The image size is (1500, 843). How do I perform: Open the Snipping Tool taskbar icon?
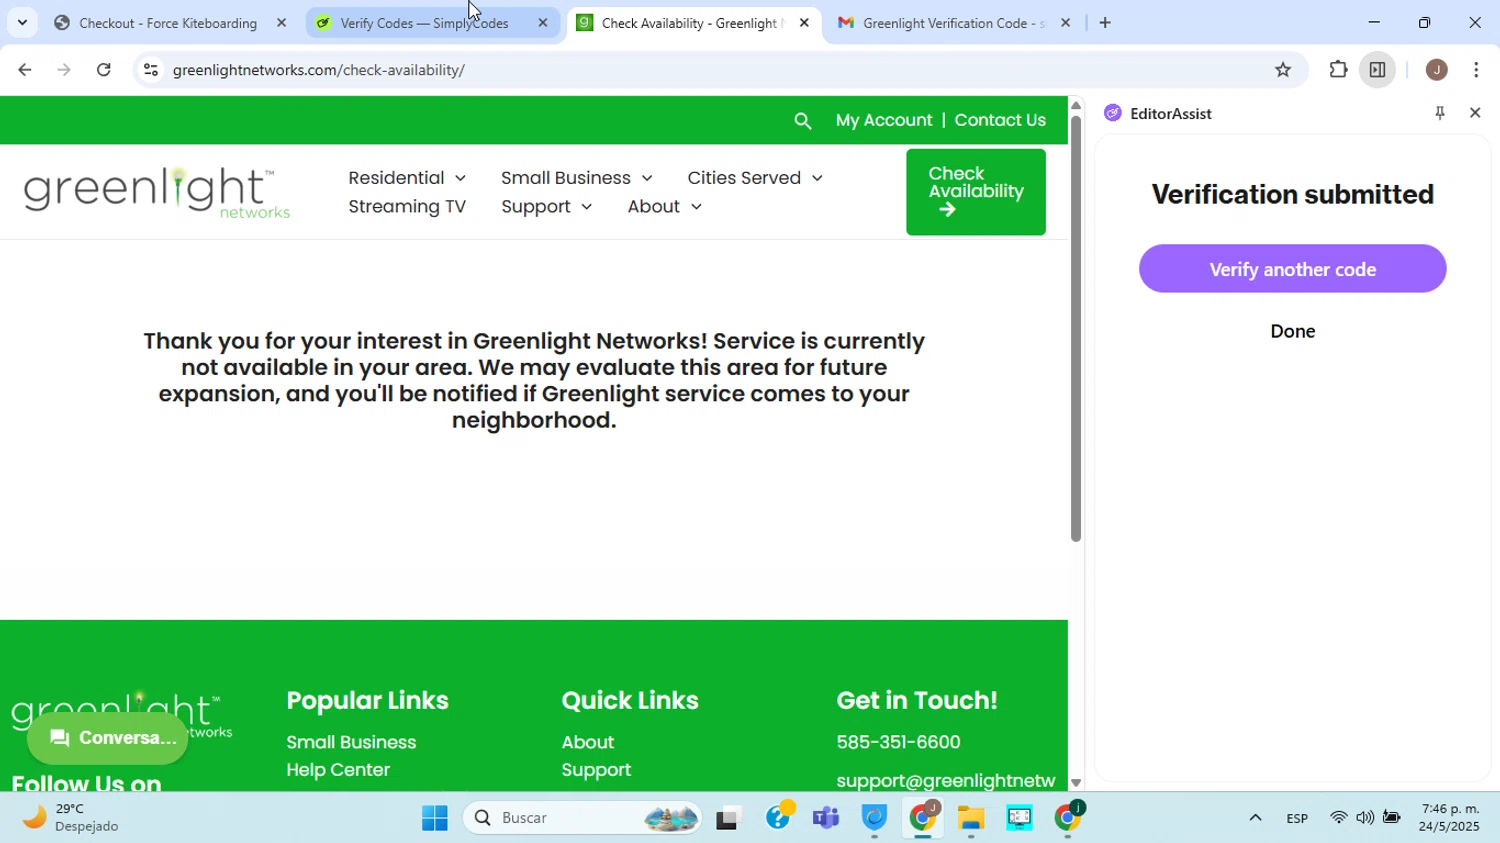(1019, 818)
